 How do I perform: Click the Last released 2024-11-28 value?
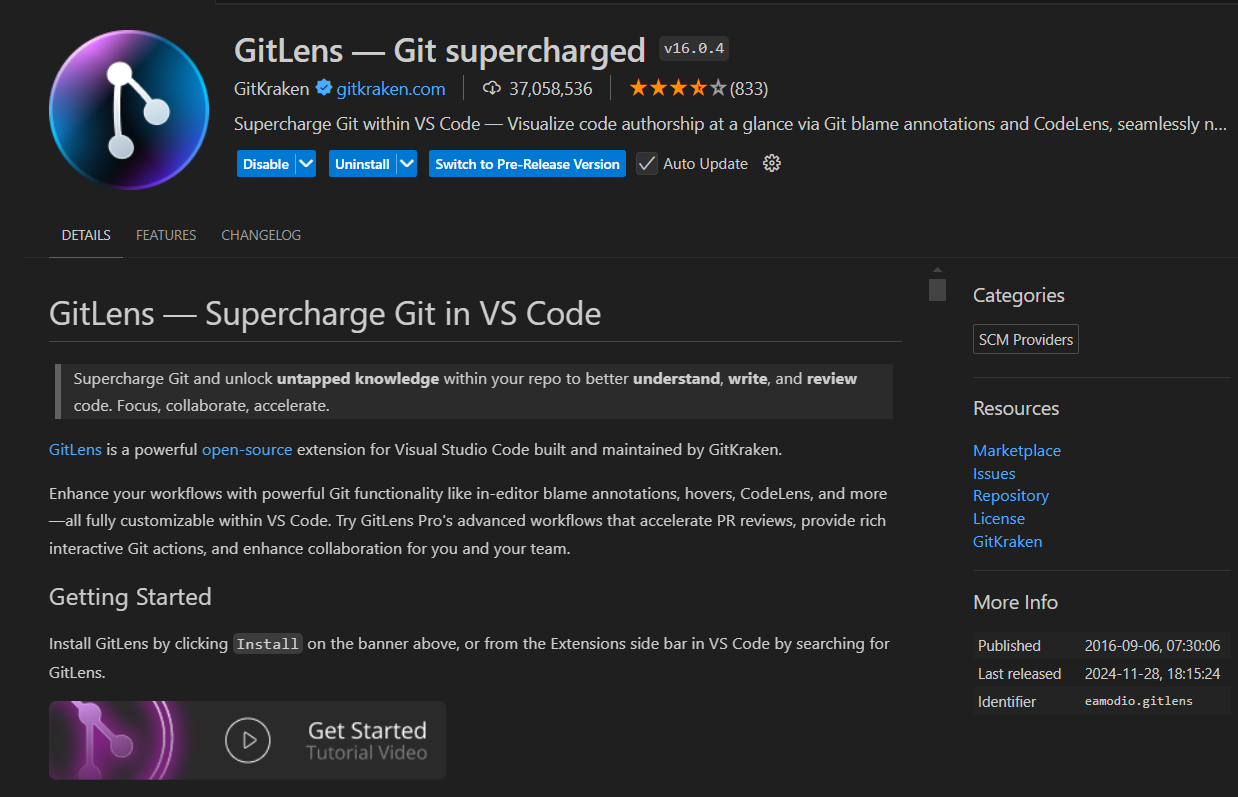[x=1153, y=673]
